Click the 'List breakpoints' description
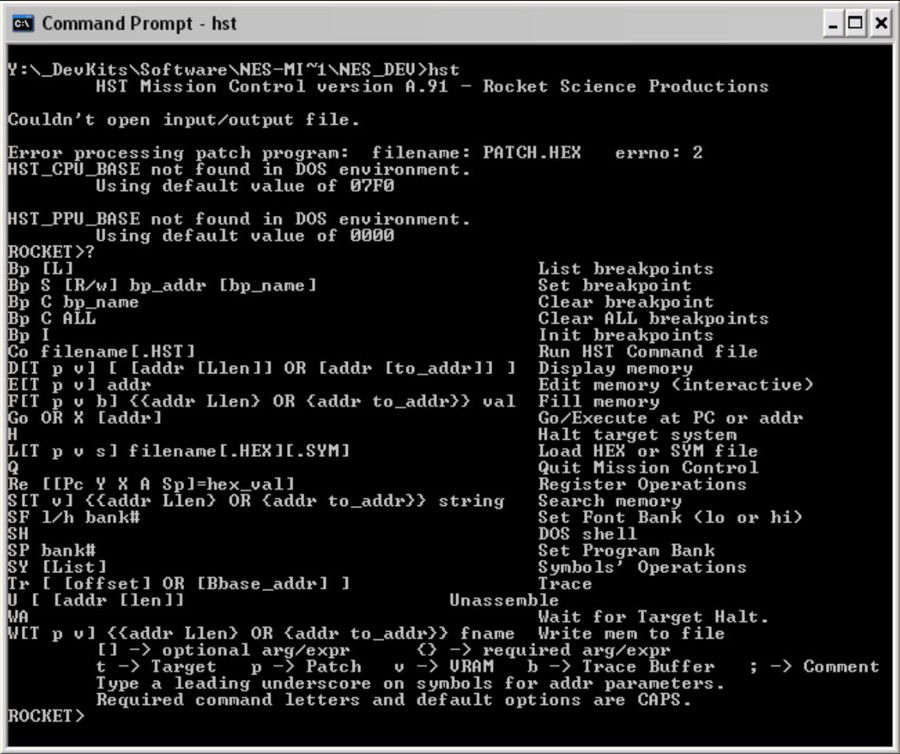900x754 pixels. [x=626, y=269]
